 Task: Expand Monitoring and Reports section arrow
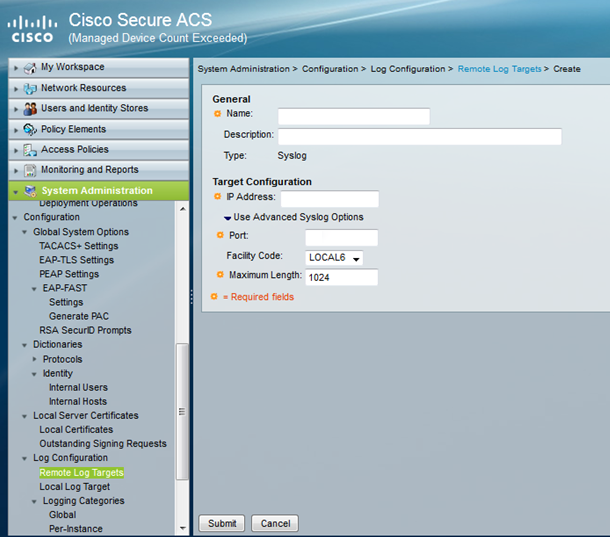click(x=16, y=170)
